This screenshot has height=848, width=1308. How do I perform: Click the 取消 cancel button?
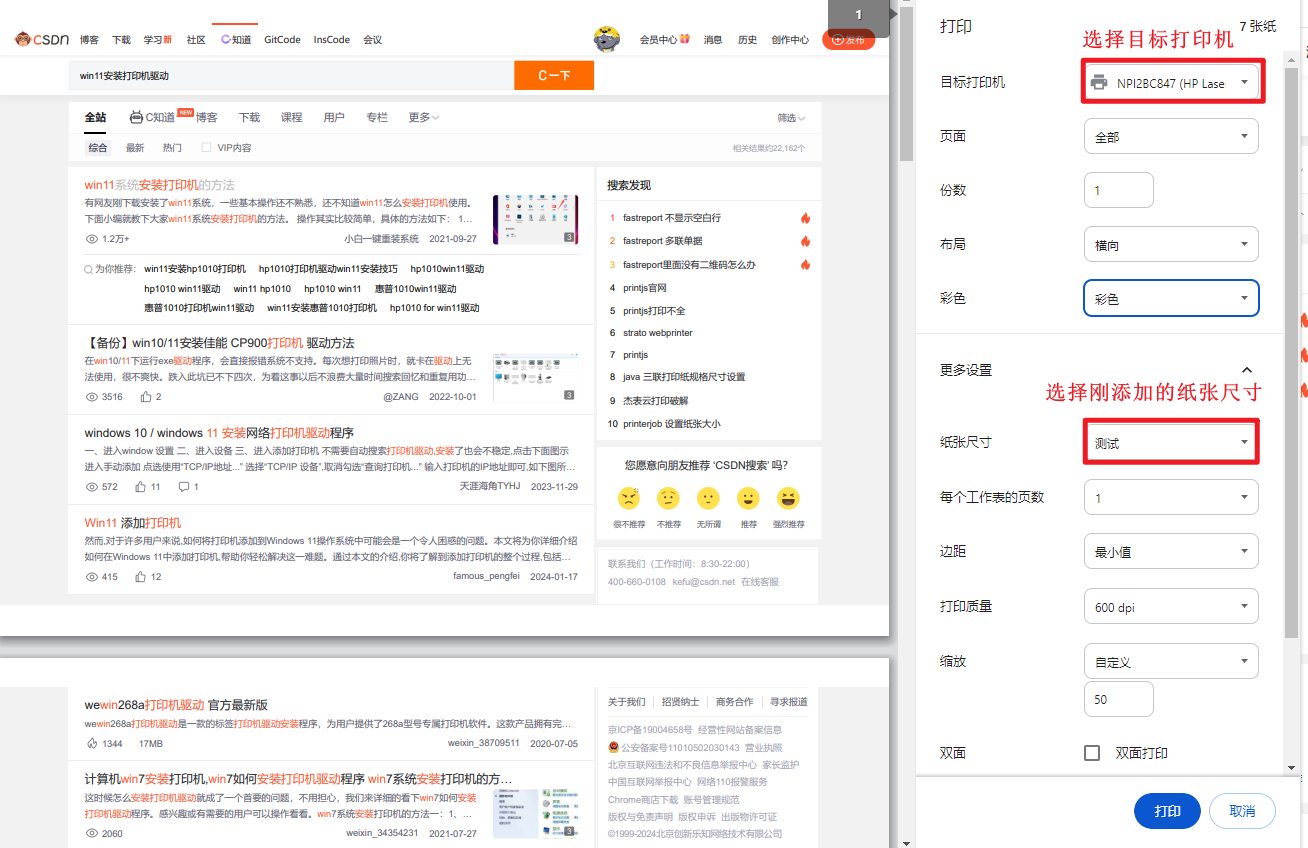coord(1242,811)
